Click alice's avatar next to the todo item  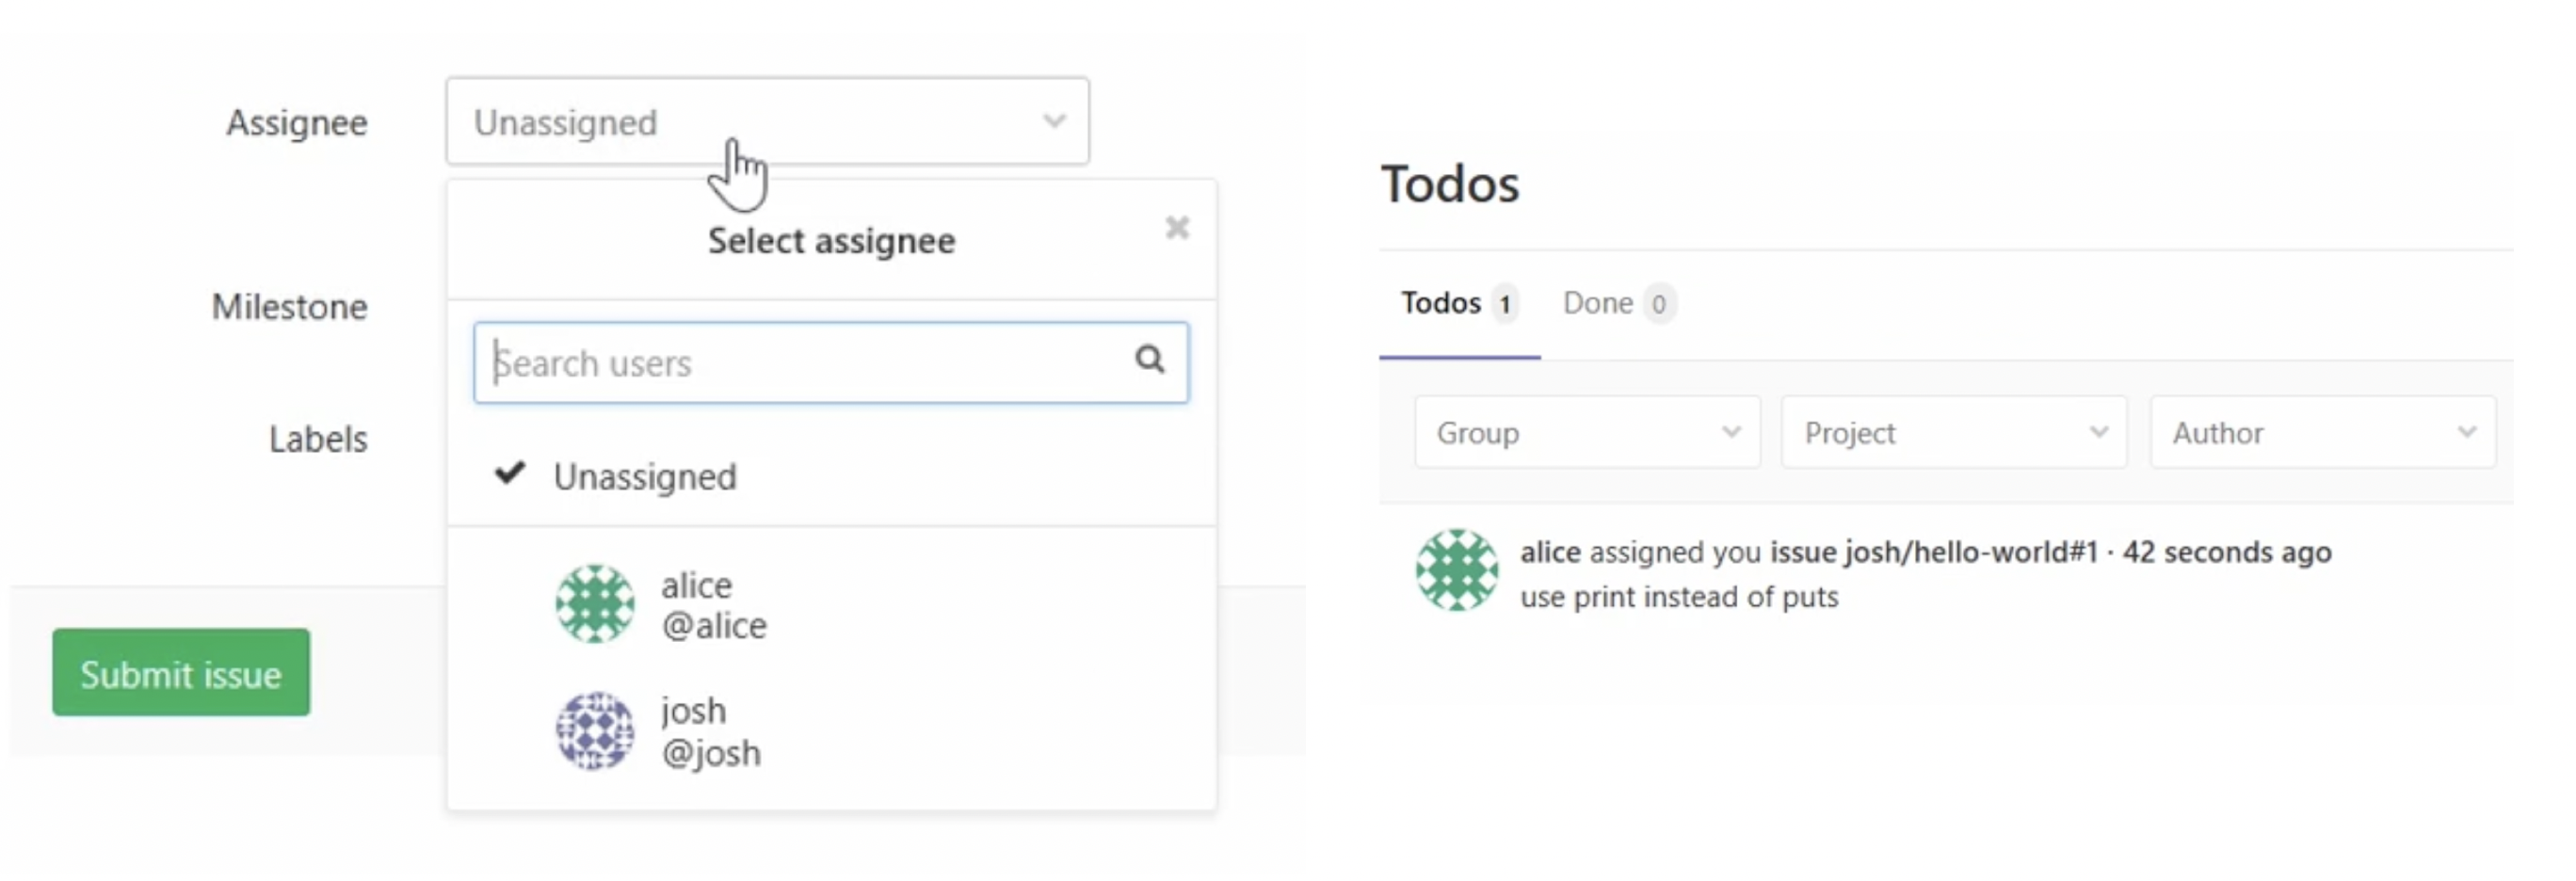pyautogui.click(x=1458, y=570)
